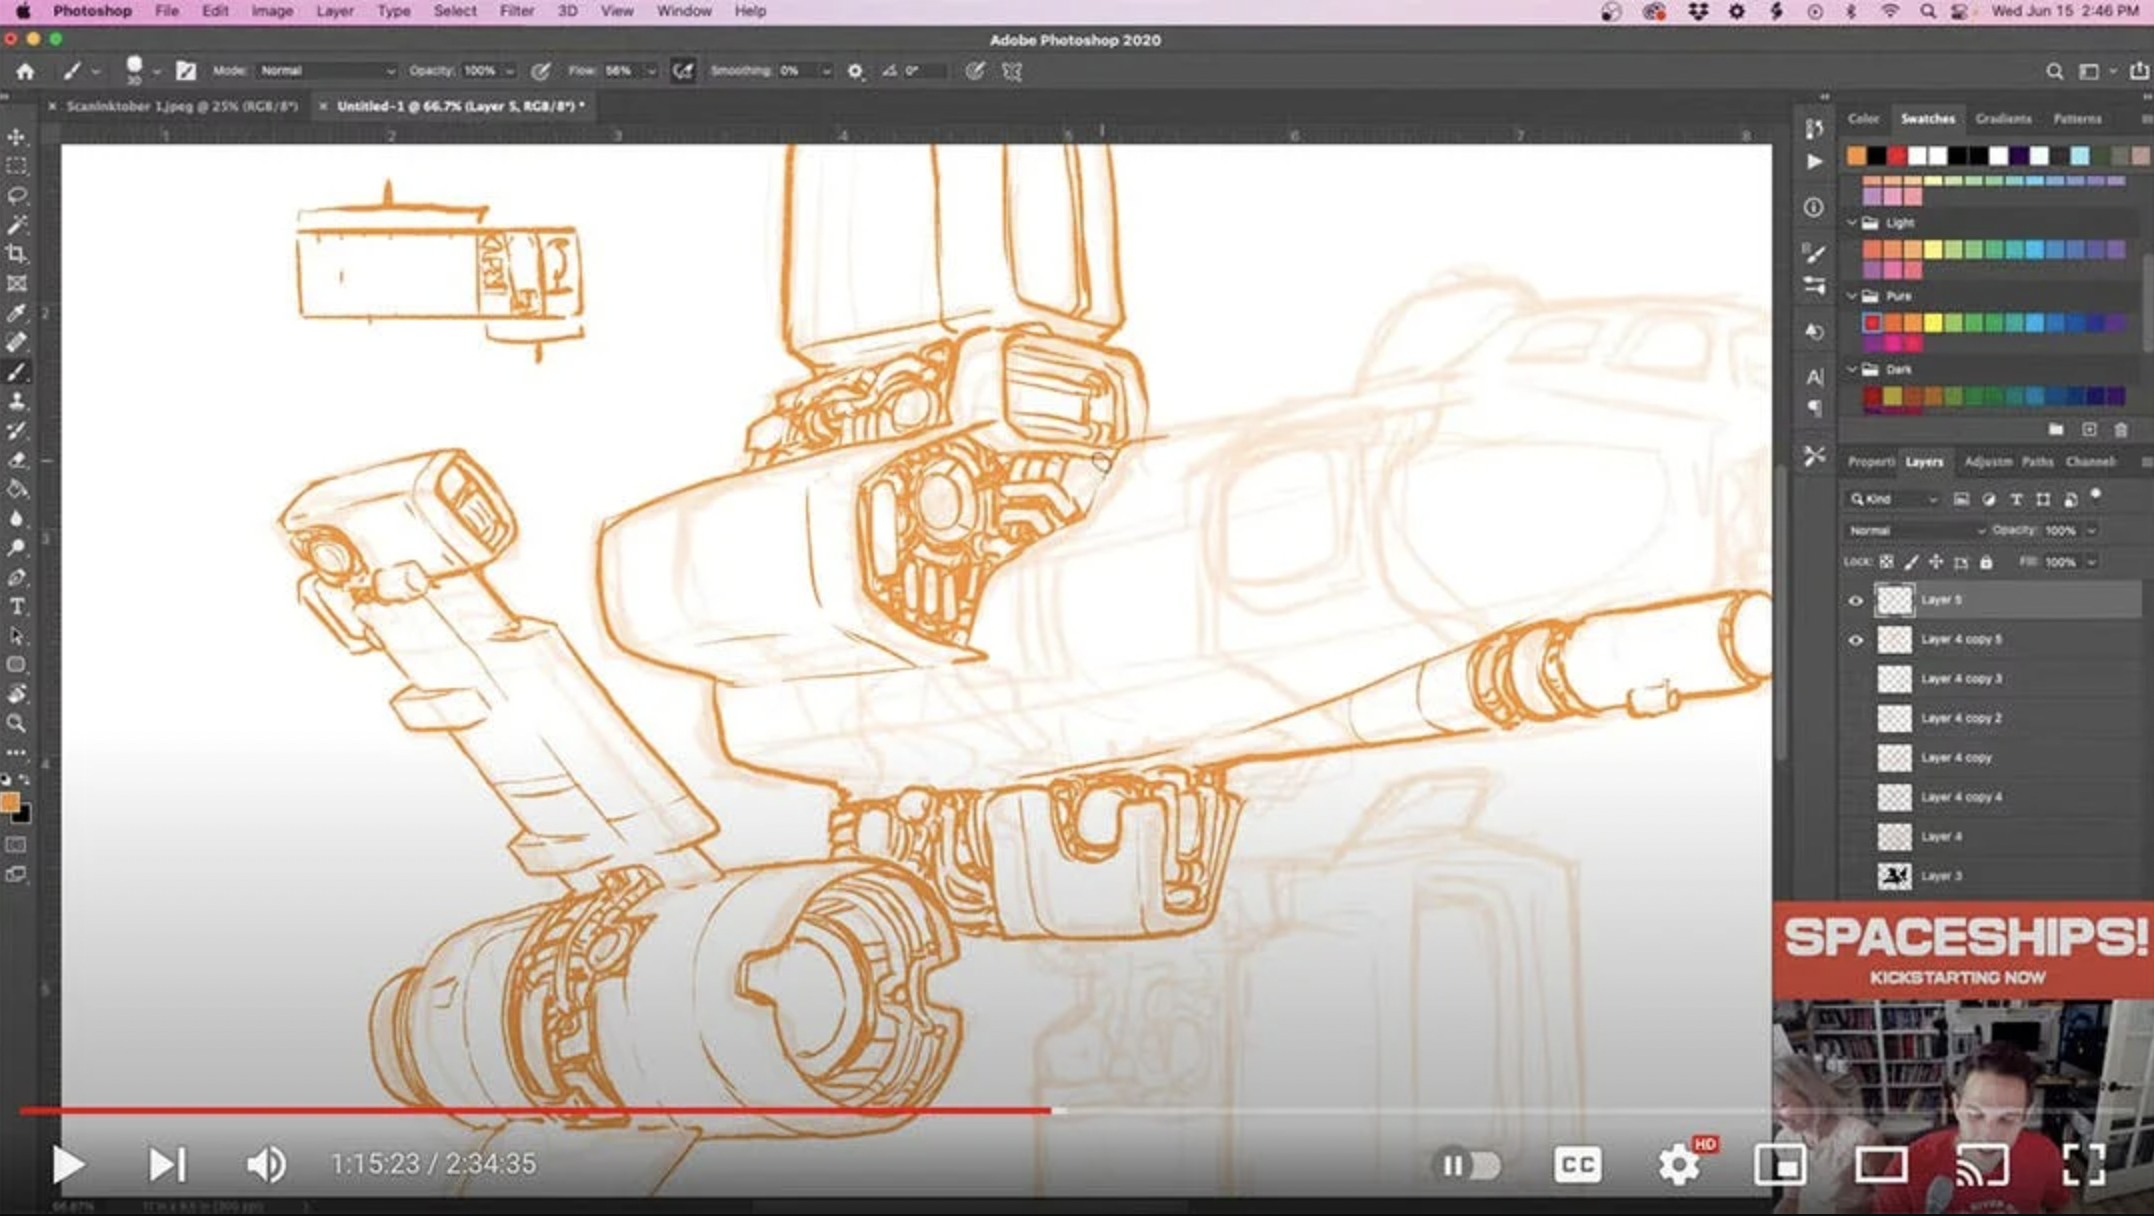
Task: Open the Opacity dropdown in options bar
Action: [x=509, y=71]
